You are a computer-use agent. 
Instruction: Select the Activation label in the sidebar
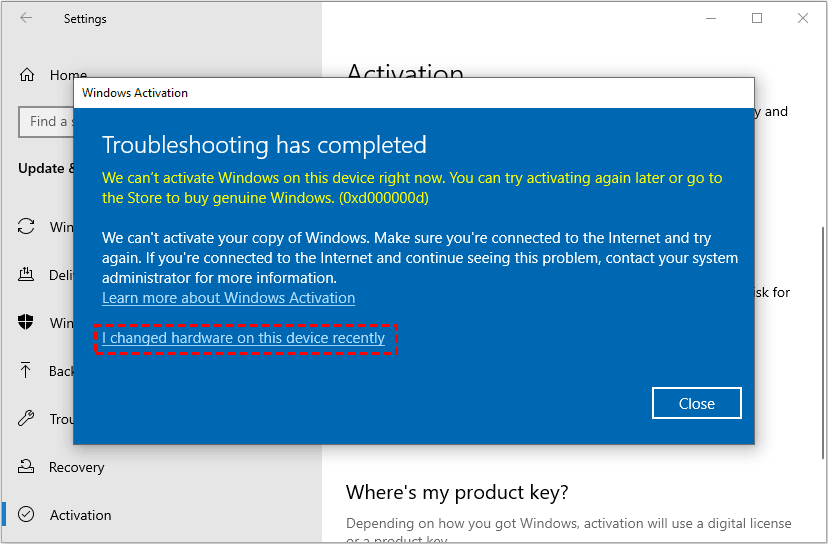point(80,515)
